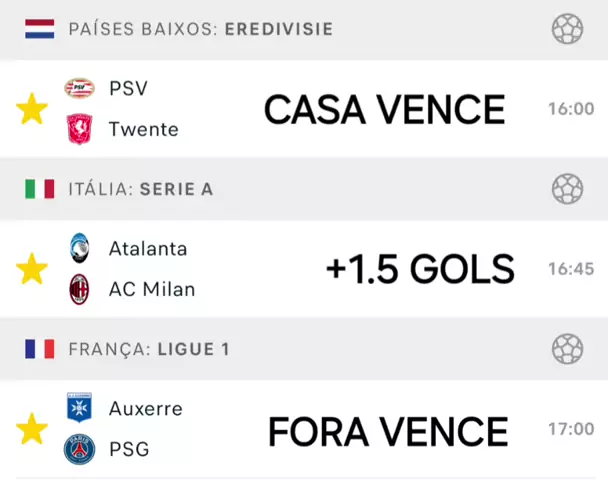Click the France flag icon

pos(40,349)
